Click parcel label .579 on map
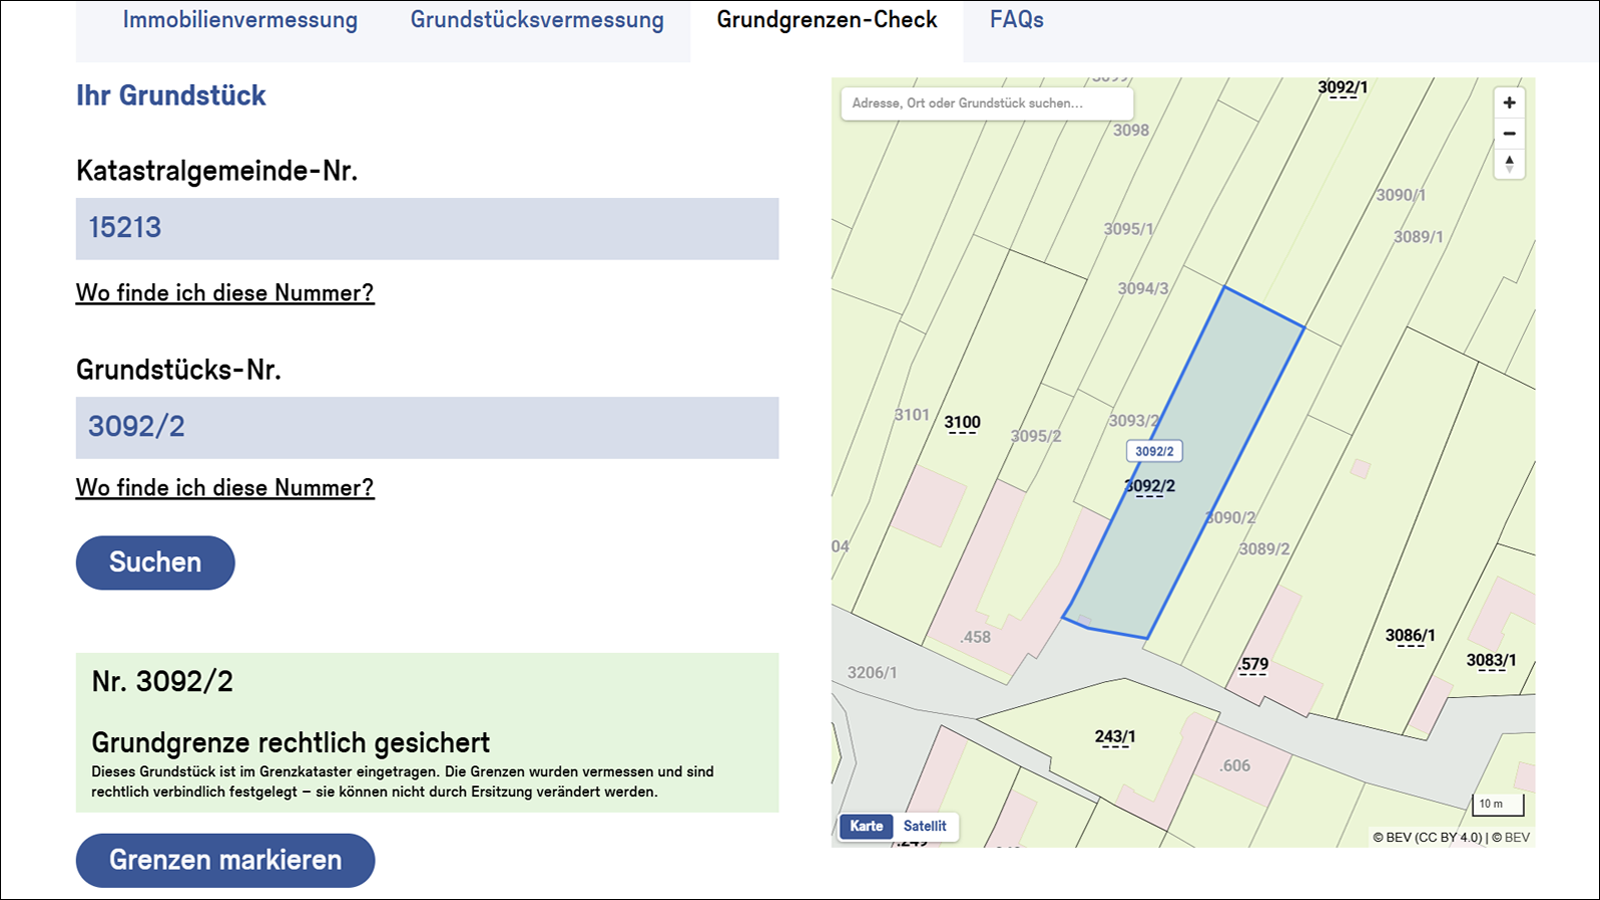This screenshot has height=900, width=1600. point(1253,665)
